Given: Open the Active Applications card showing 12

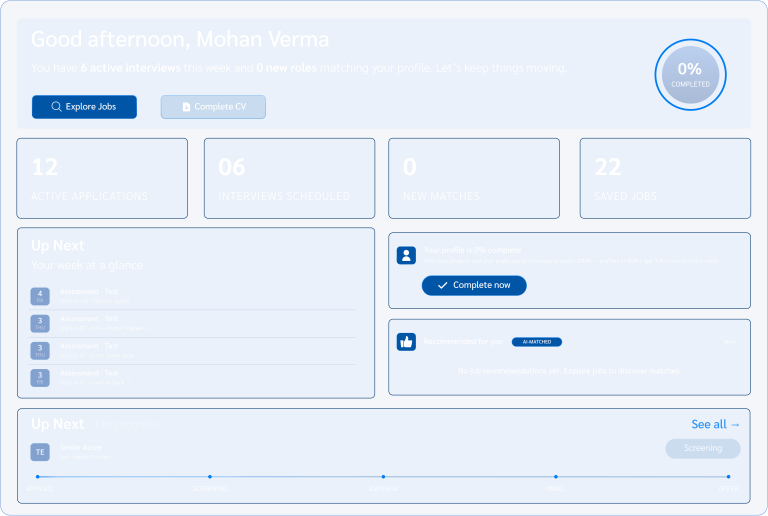Looking at the screenshot, I should click(x=102, y=178).
